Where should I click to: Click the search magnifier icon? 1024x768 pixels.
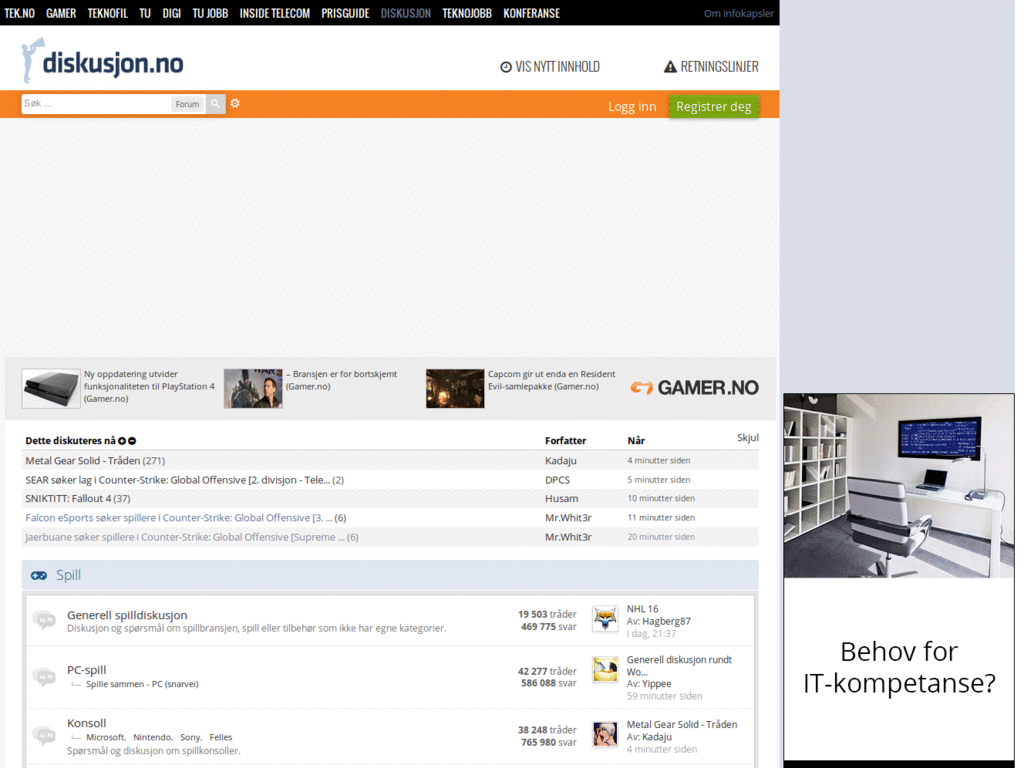pos(215,103)
